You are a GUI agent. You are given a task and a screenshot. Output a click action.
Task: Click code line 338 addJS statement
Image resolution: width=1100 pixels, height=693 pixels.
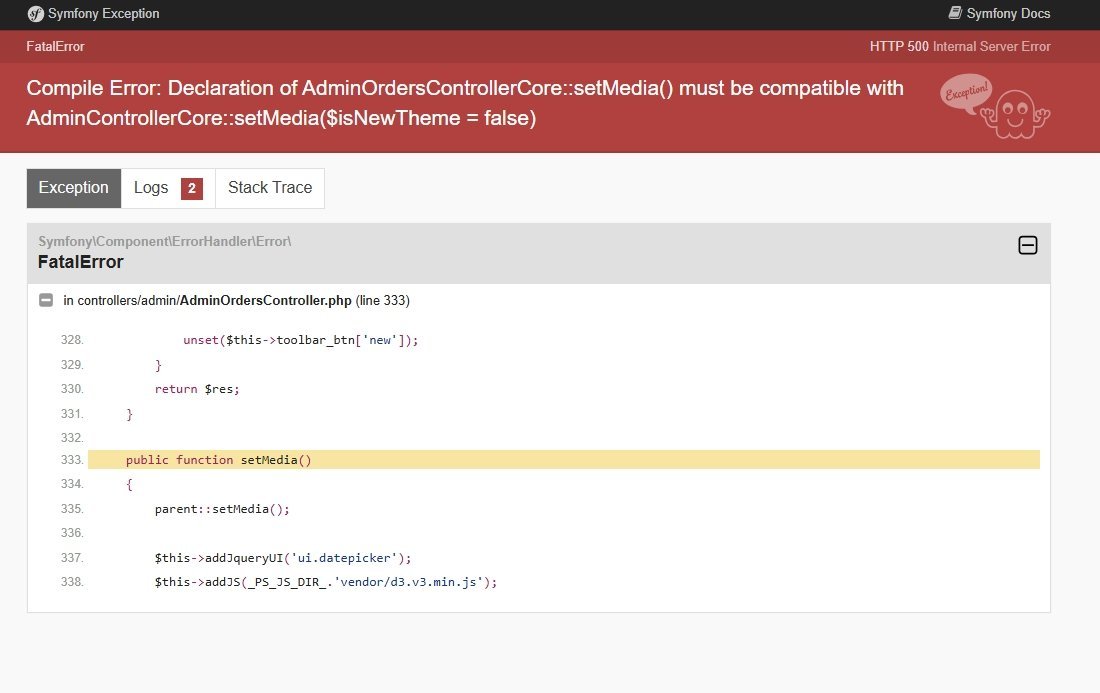[x=325, y=582]
